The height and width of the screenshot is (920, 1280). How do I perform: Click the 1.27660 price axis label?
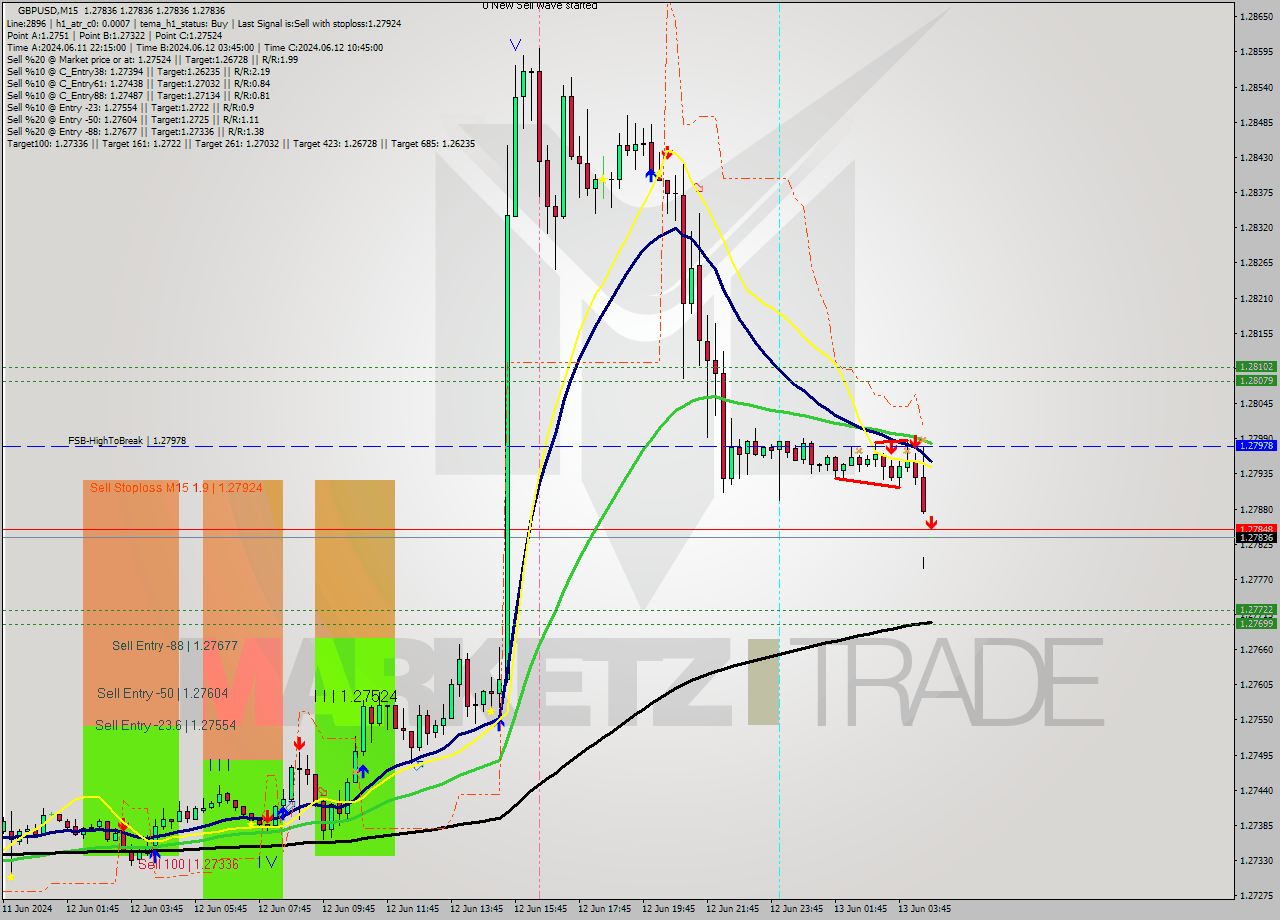[1256, 649]
